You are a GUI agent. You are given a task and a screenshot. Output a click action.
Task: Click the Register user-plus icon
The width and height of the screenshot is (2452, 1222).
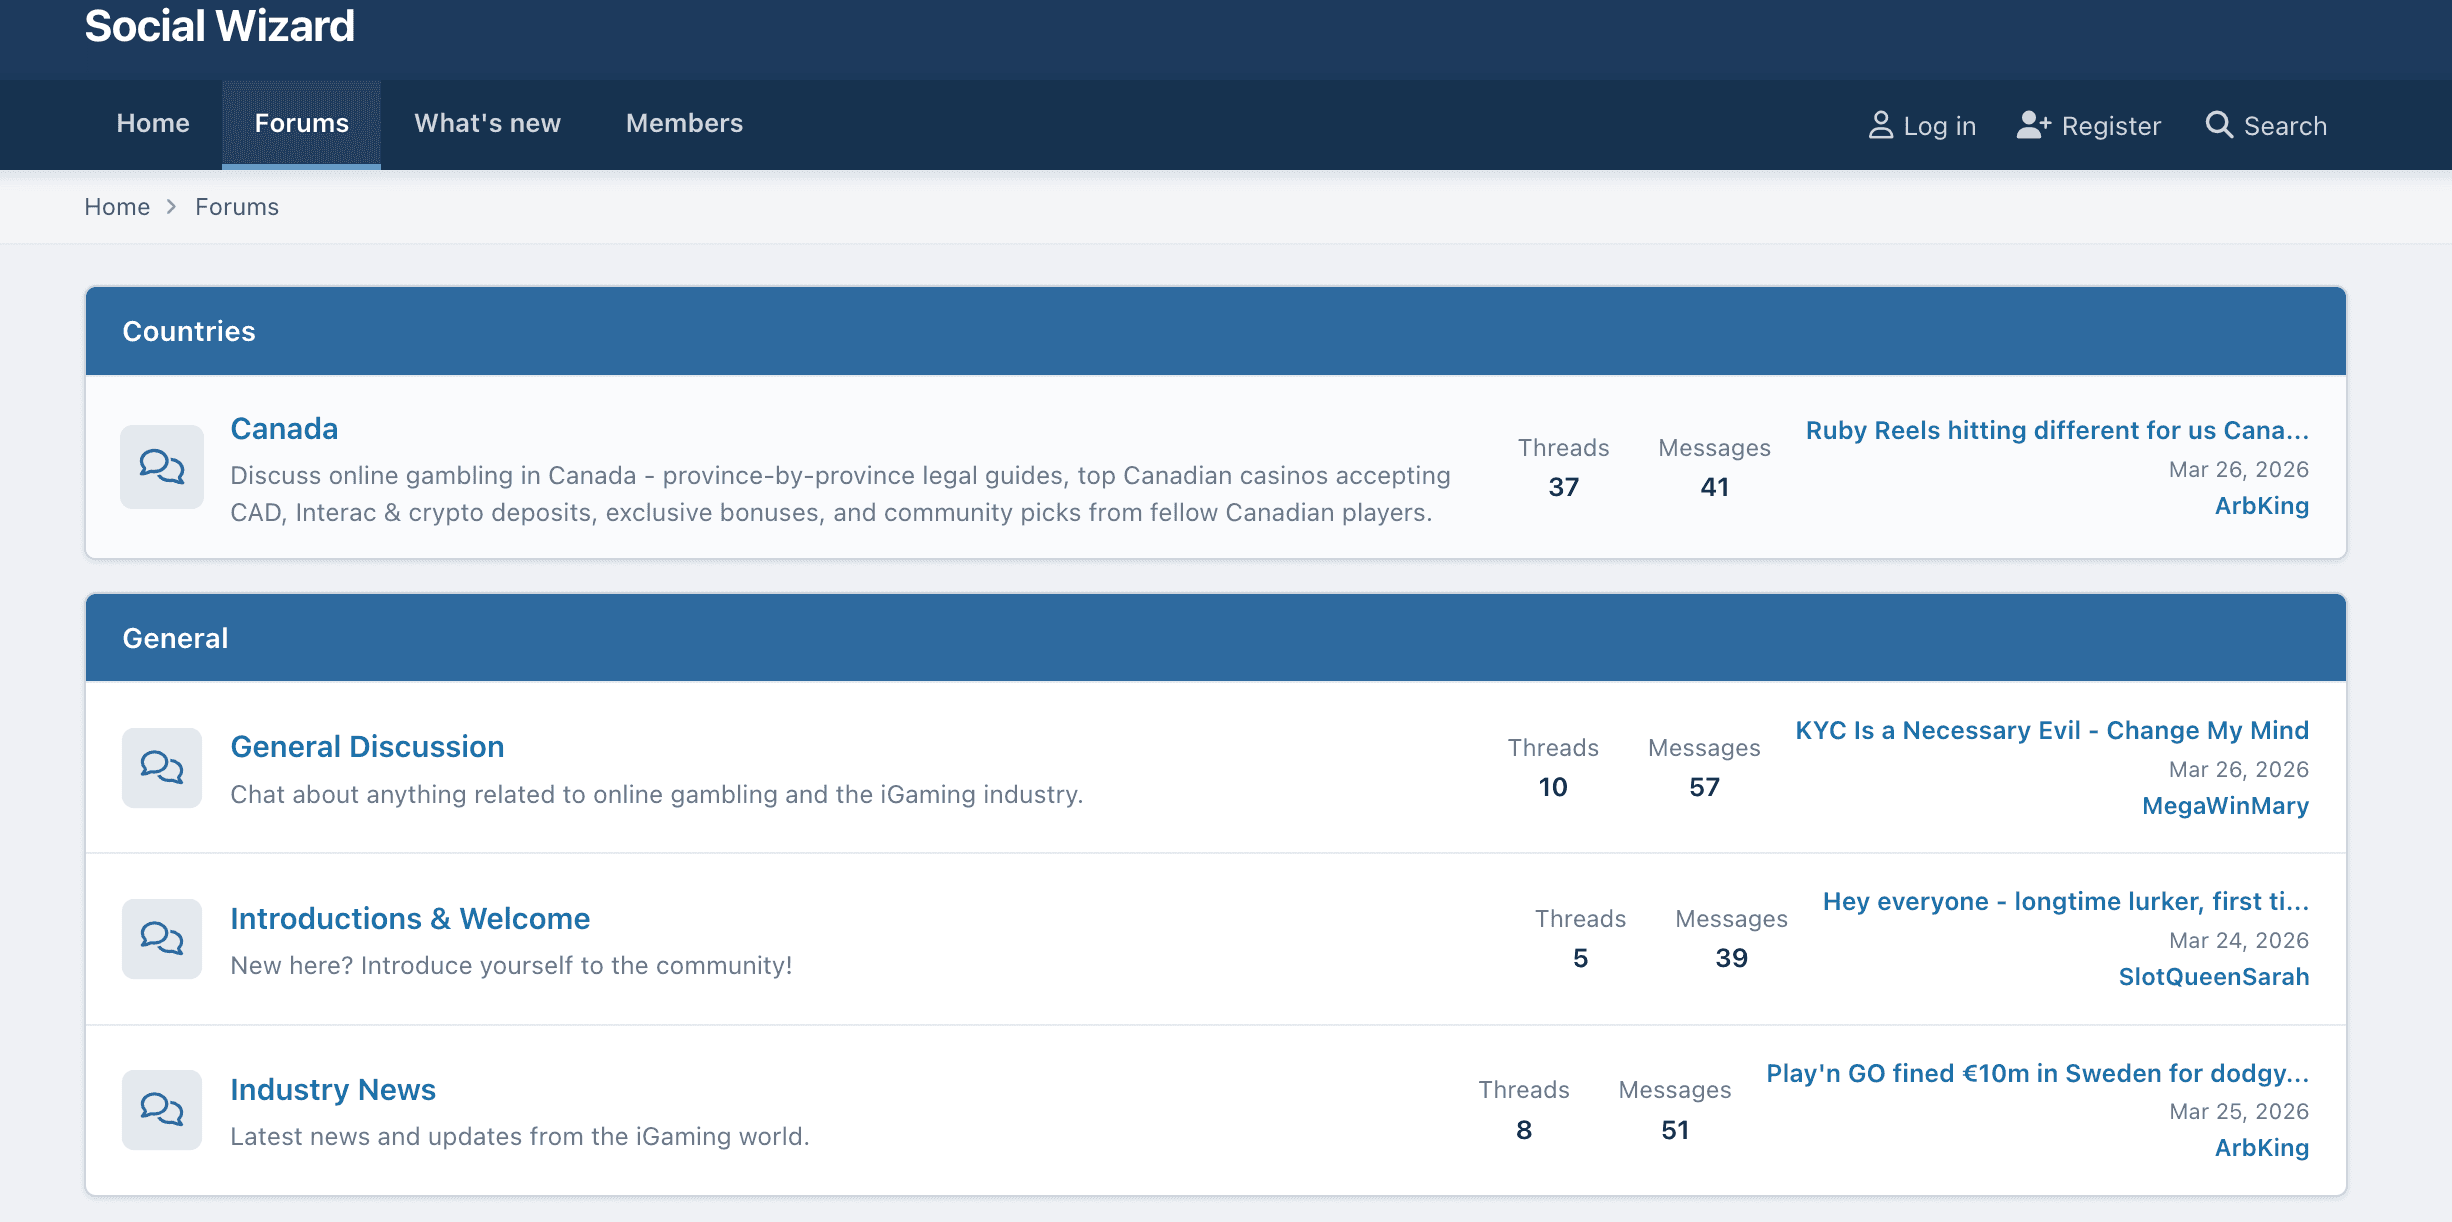point(2033,125)
